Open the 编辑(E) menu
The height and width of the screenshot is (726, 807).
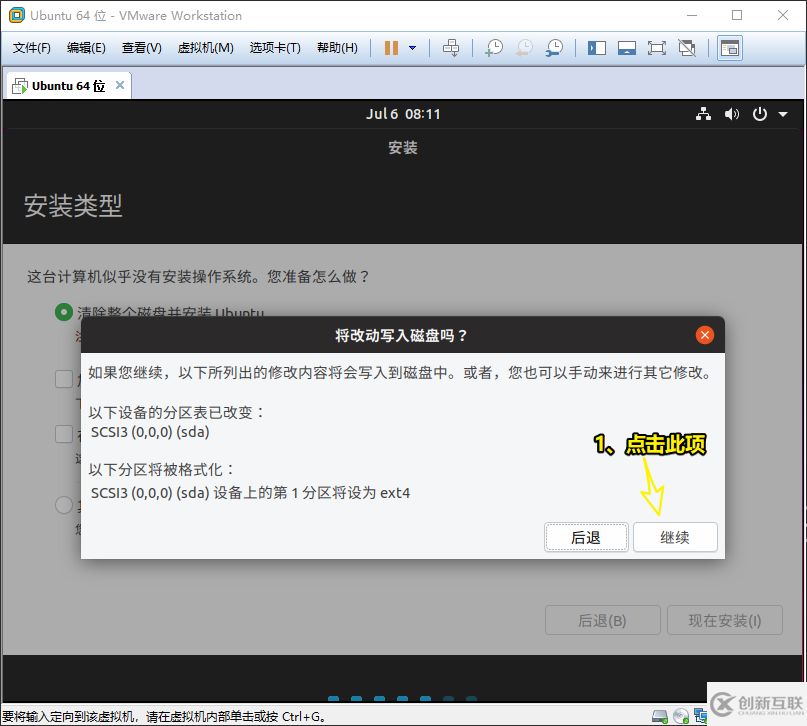[86, 48]
